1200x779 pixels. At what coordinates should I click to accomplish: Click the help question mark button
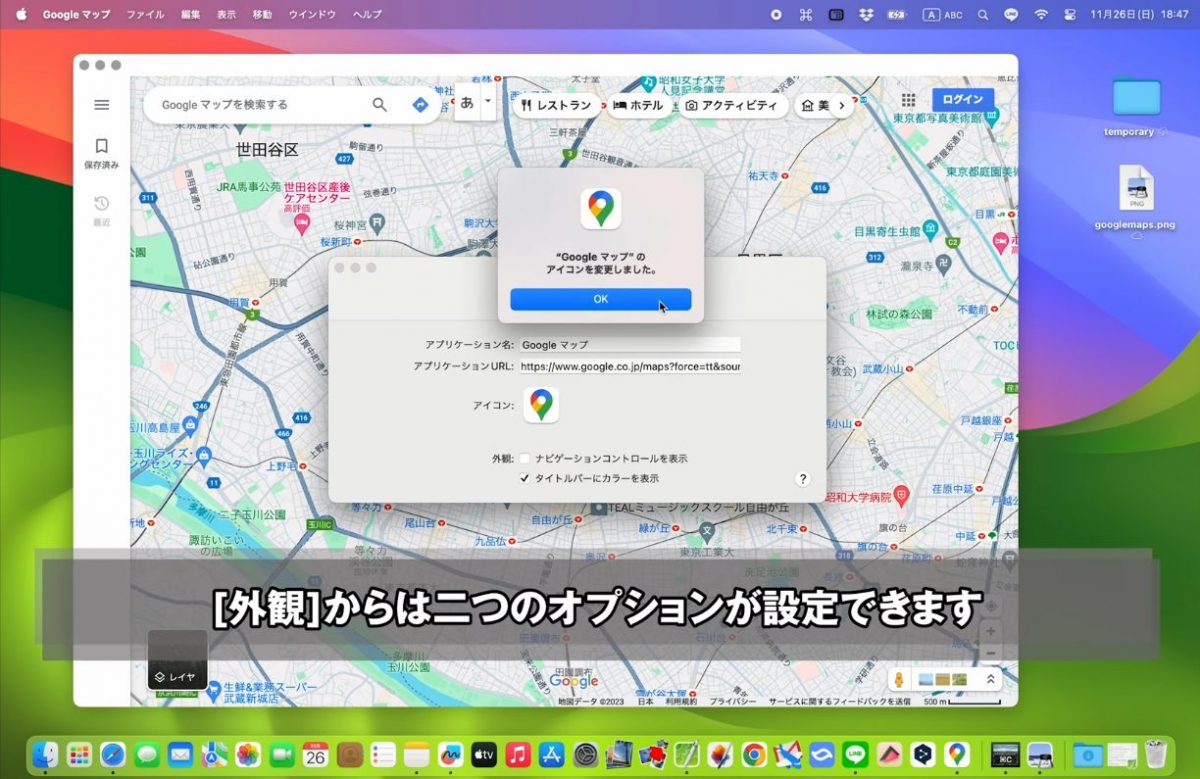(802, 479)
